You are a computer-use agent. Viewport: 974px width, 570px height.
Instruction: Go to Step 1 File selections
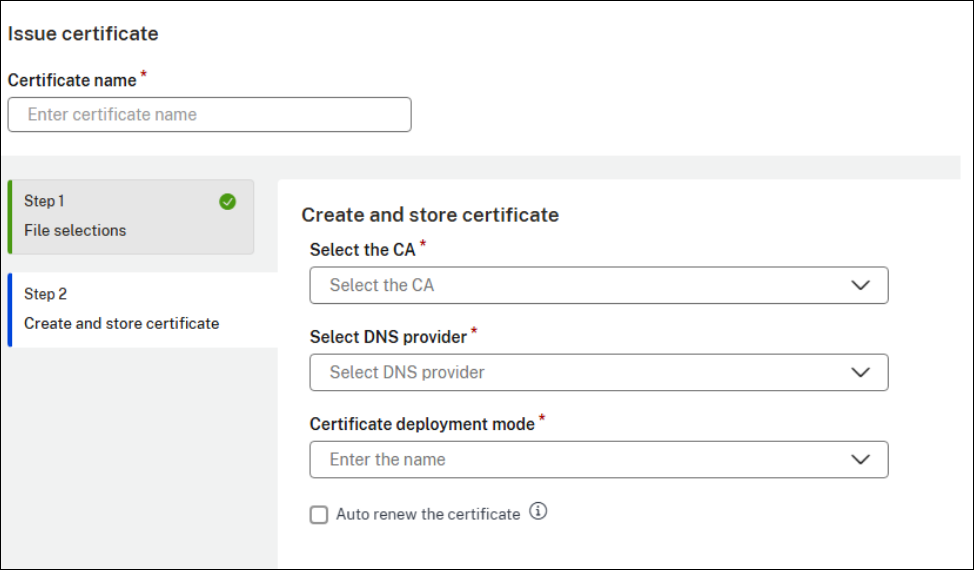coord(130,217)
